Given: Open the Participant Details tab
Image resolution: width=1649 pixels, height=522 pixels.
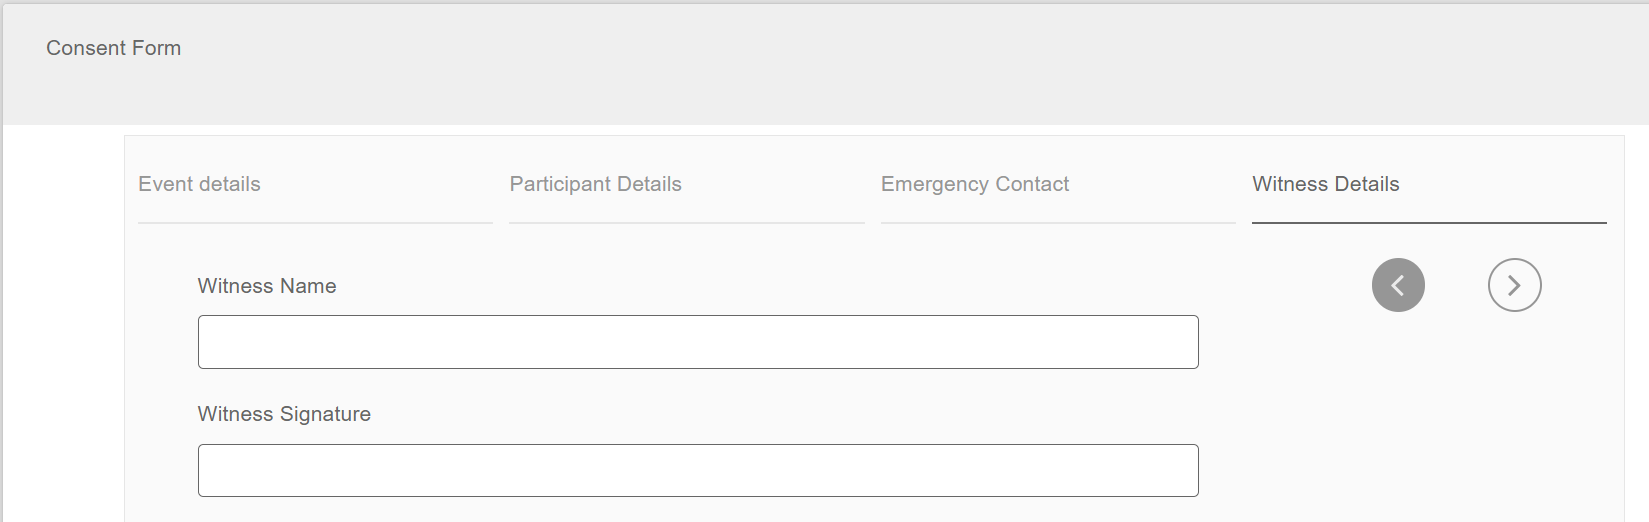Looking at the screenshot, I should tap(595, 184).
